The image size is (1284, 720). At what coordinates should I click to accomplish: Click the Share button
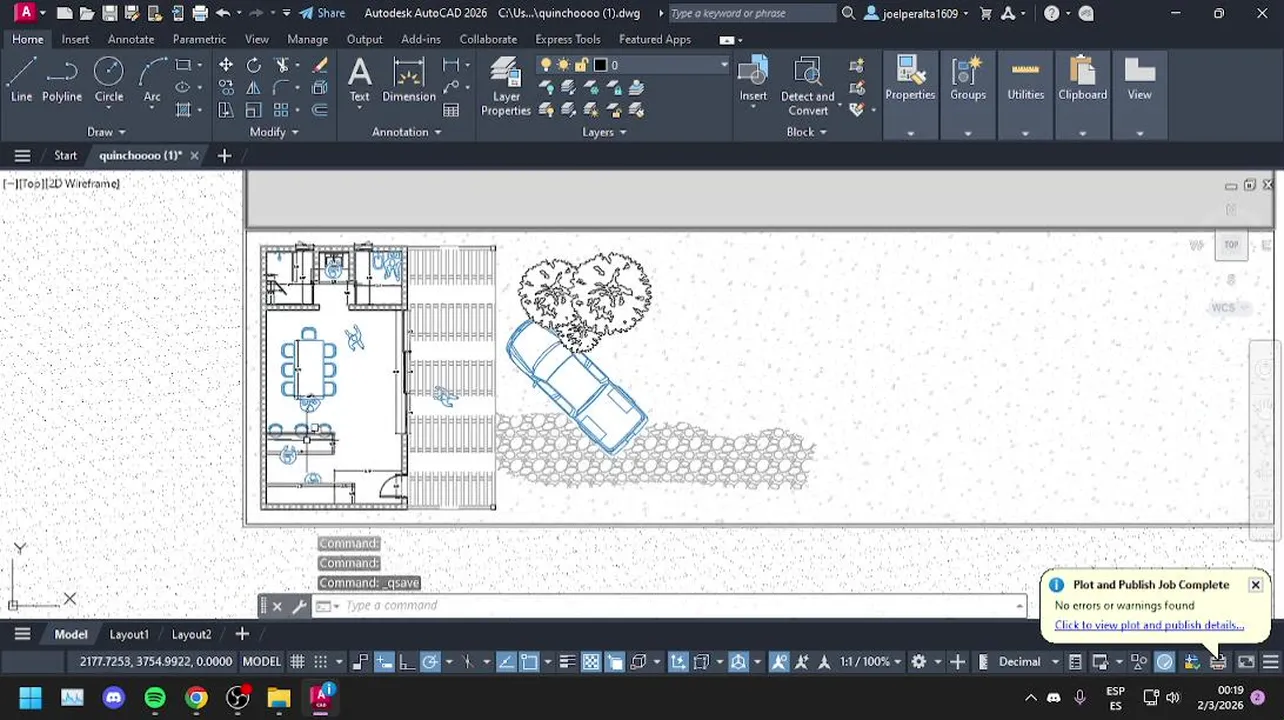point(322,13)
